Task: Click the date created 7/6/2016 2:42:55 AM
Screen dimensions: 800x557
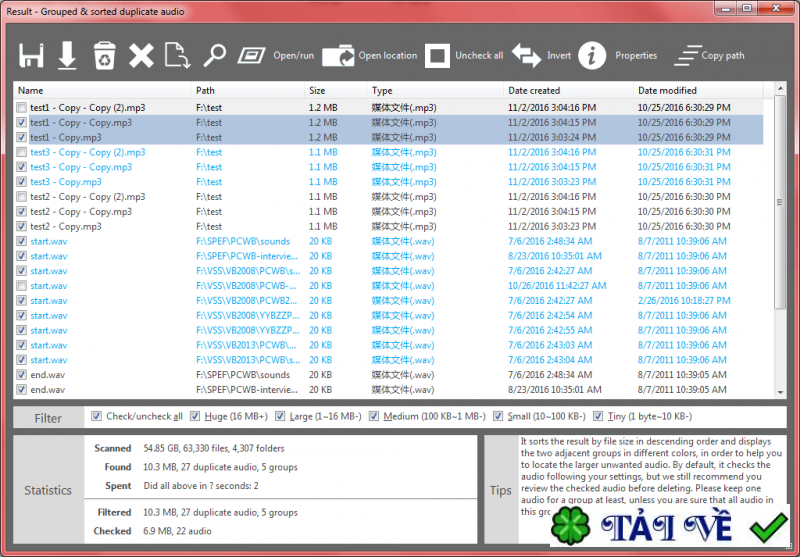Action: point(550,330)
